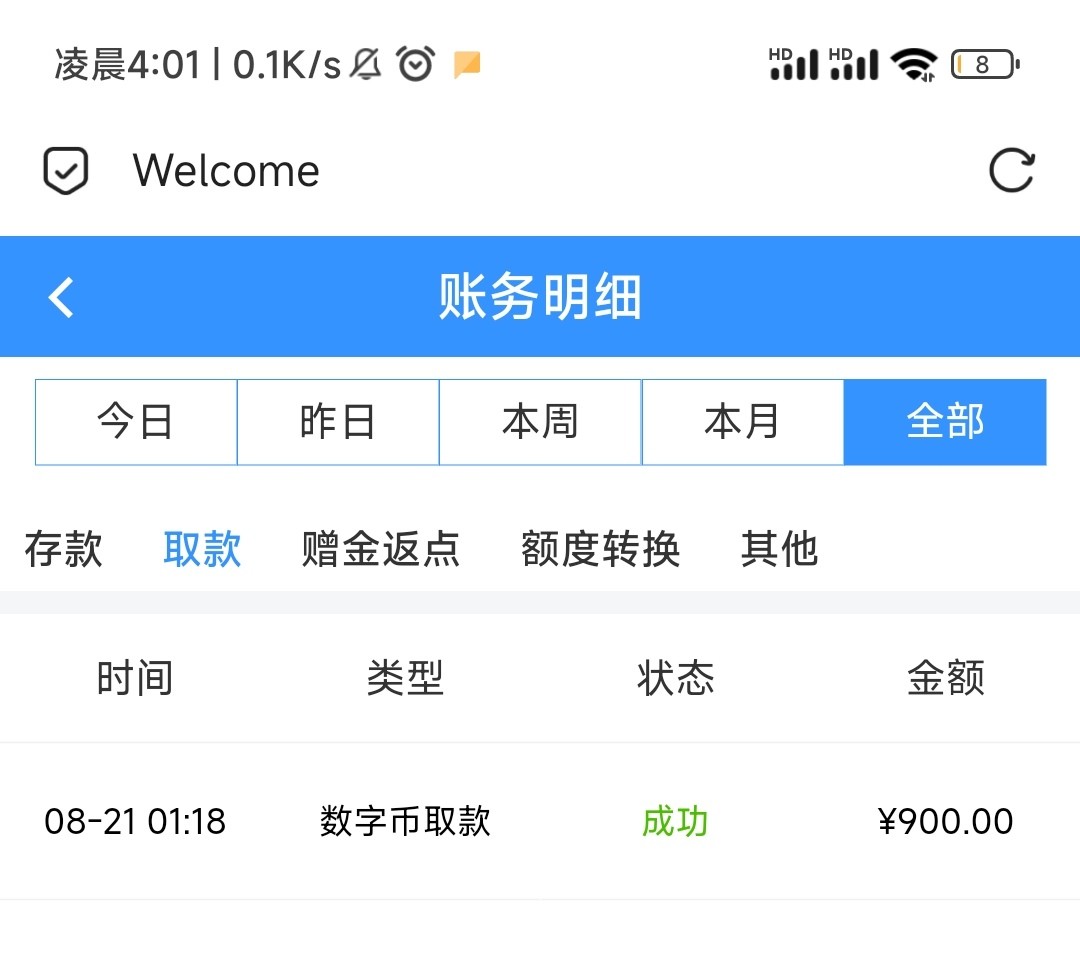Click the 成功 status of the withdrawal
Screen dimensions: 1080x953
675,821
